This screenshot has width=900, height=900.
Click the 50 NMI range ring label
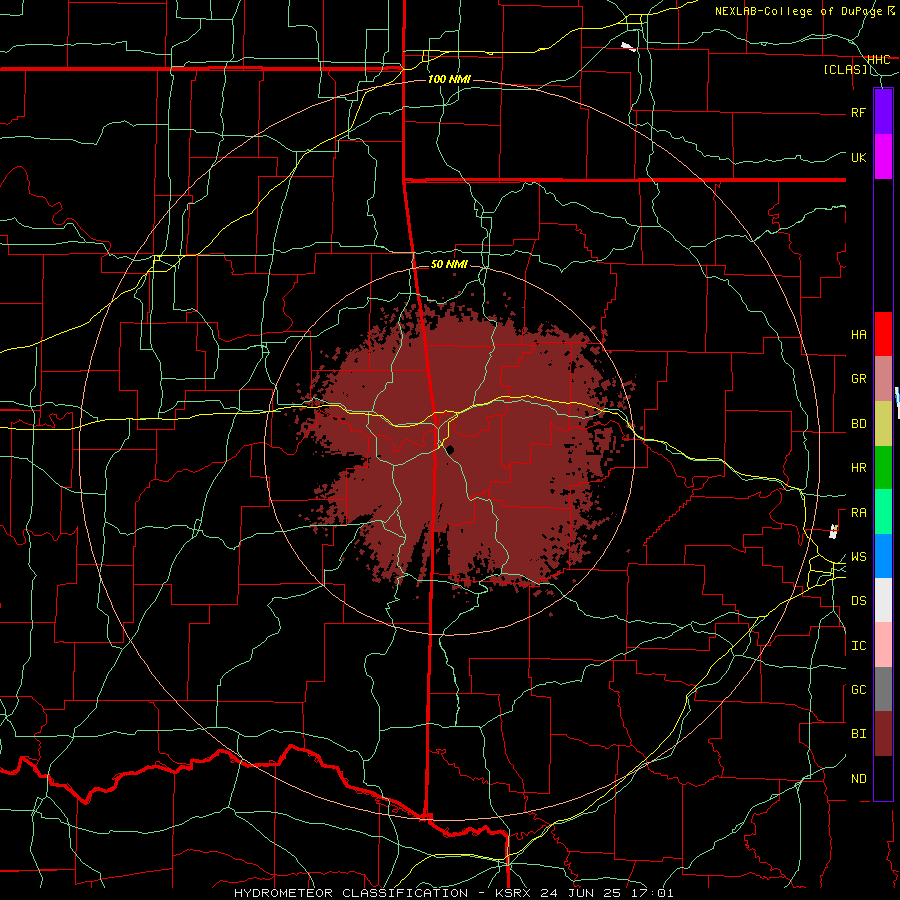449,264
